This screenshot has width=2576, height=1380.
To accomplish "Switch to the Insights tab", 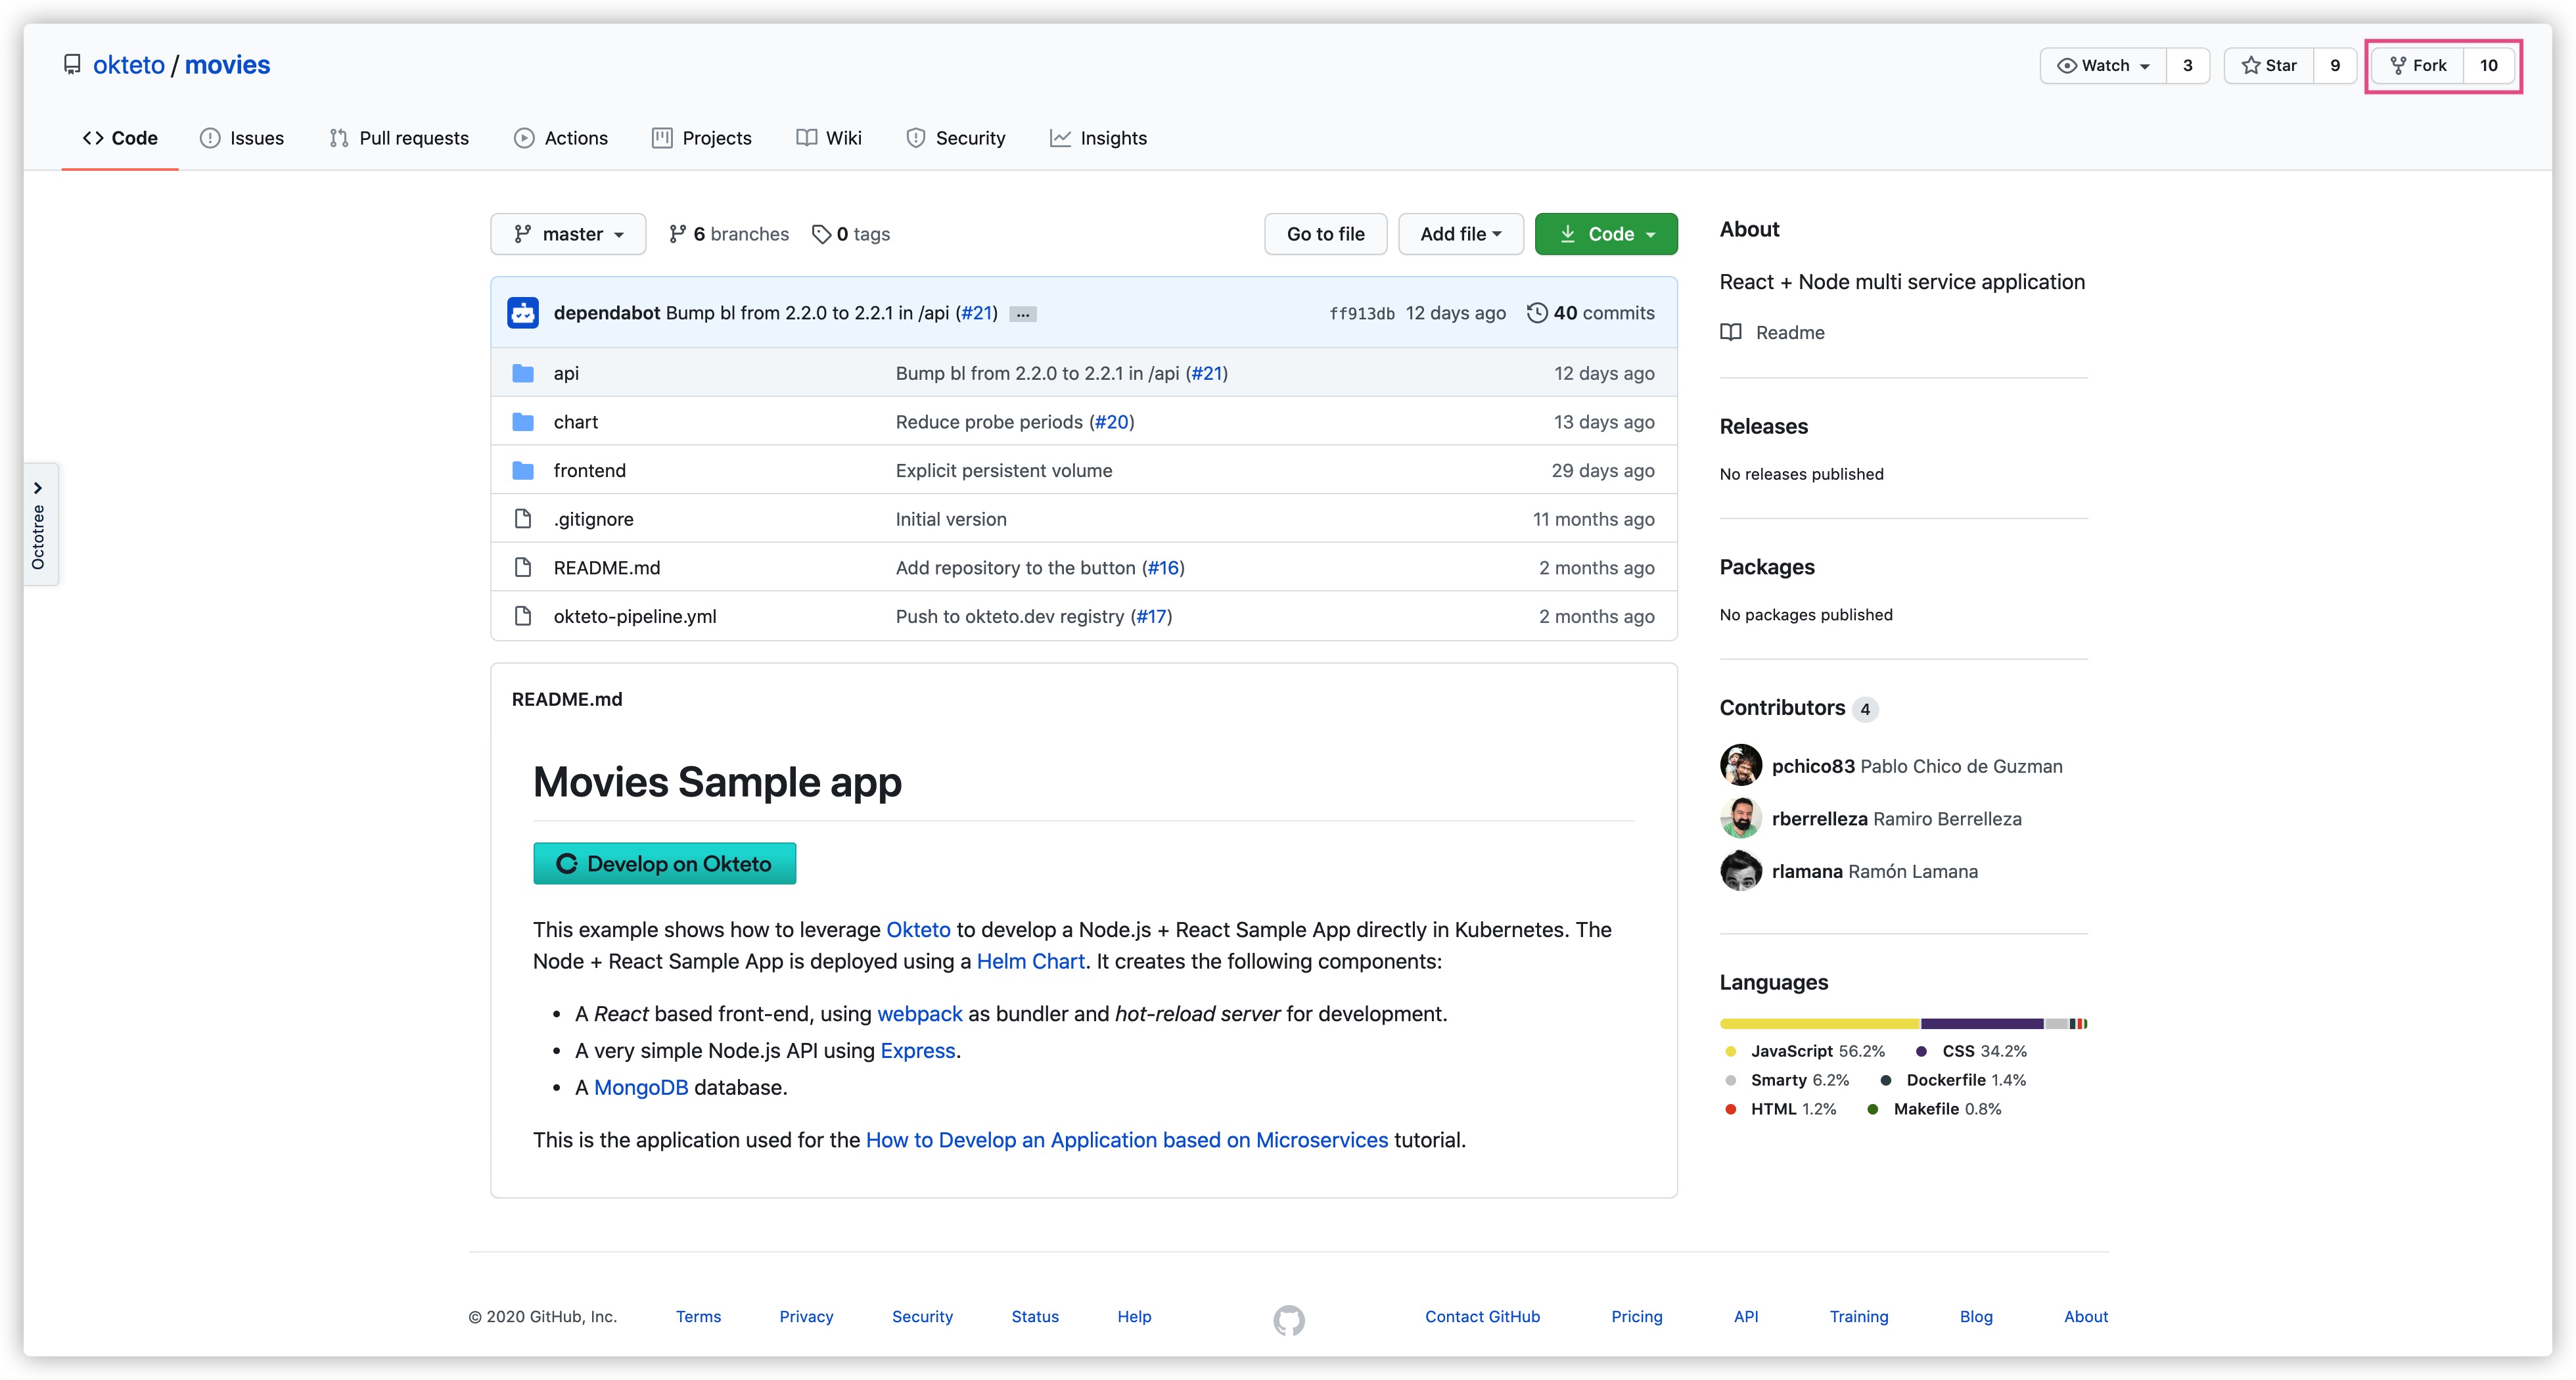I will coord(1099,138).
